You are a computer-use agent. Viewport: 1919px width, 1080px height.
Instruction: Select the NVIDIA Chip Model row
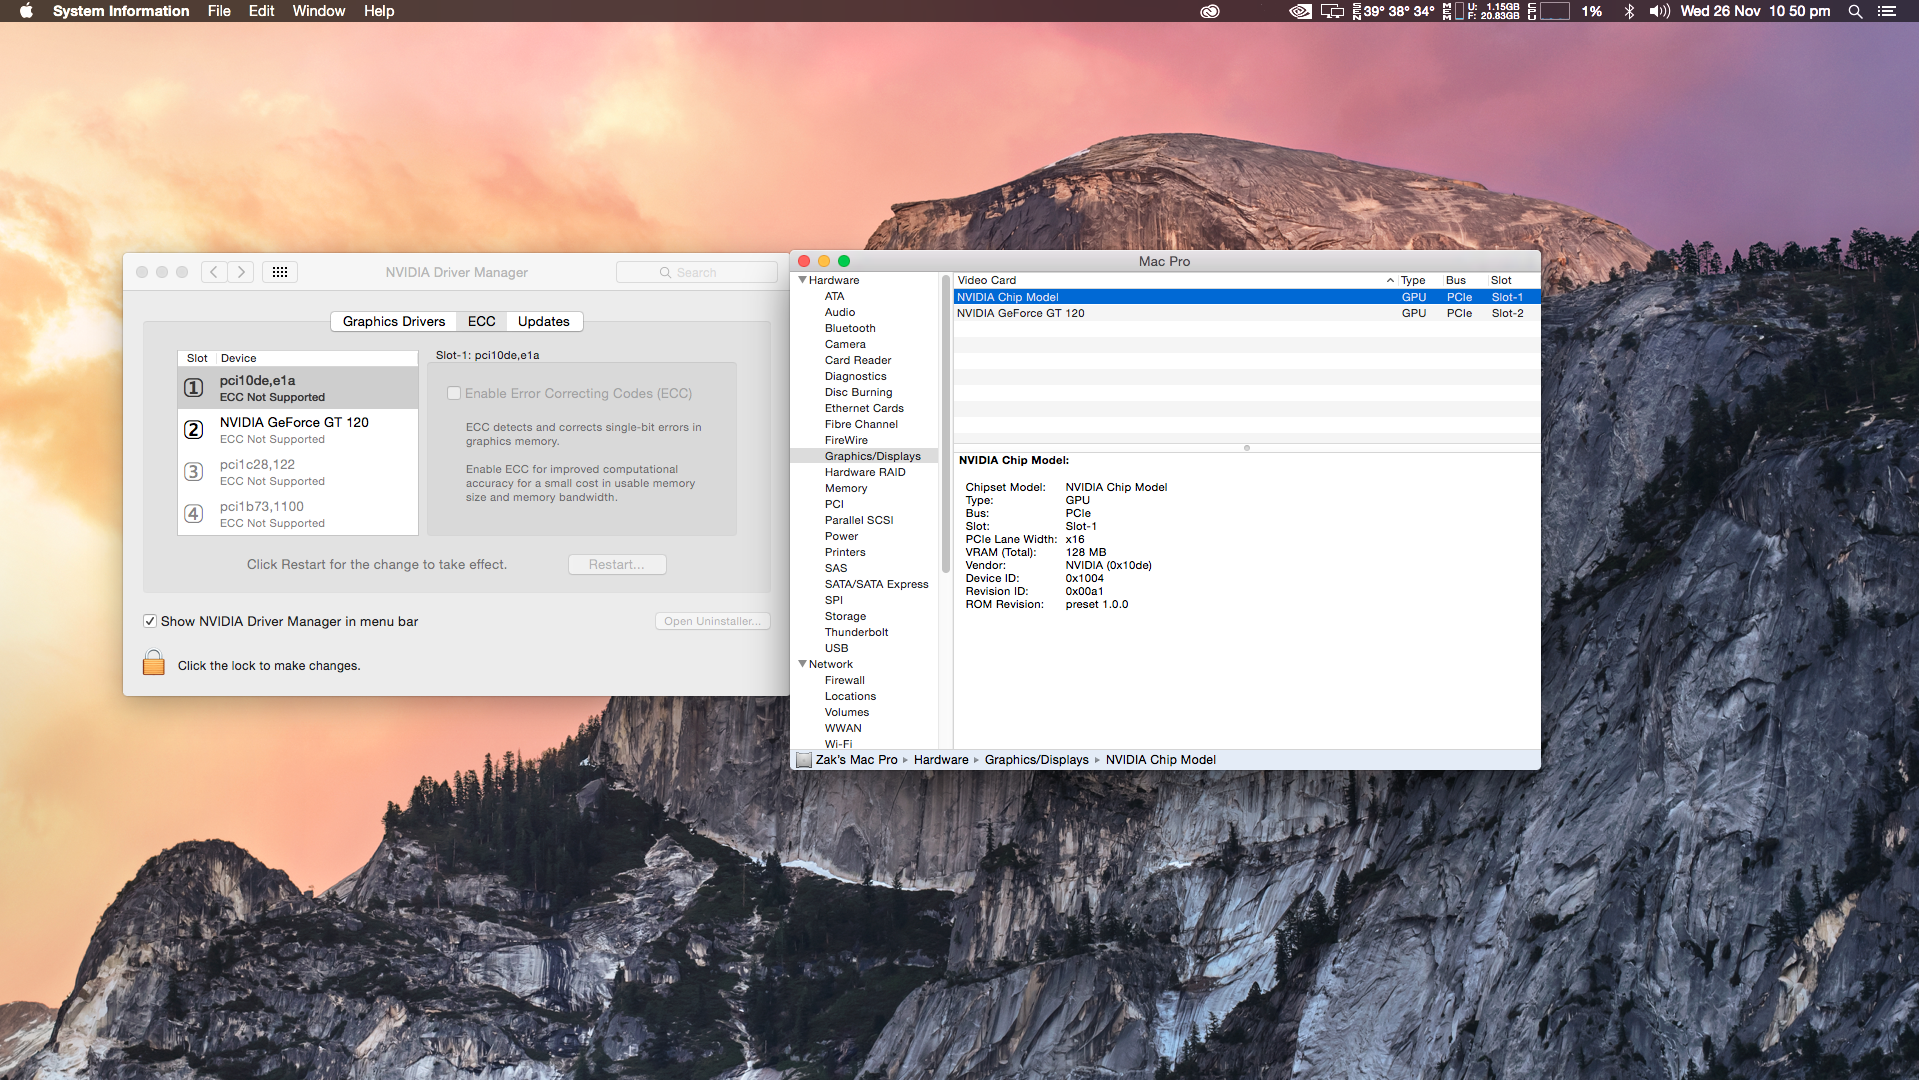click(1247, 297)
